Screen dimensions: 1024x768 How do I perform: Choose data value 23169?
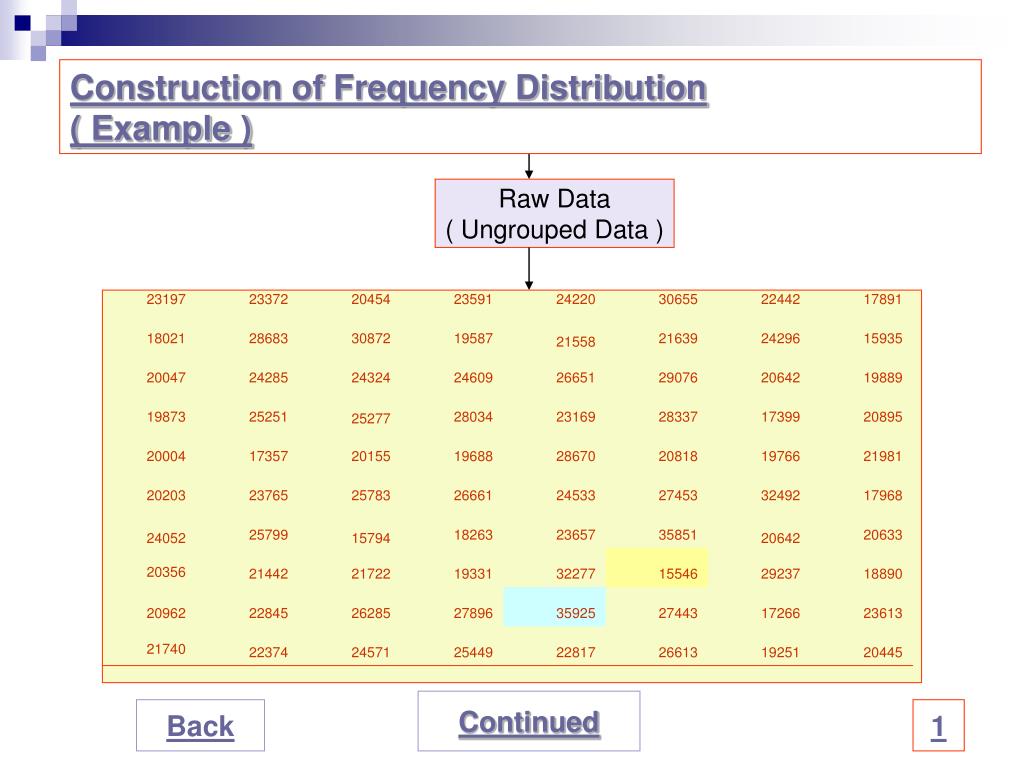[575, 417]
